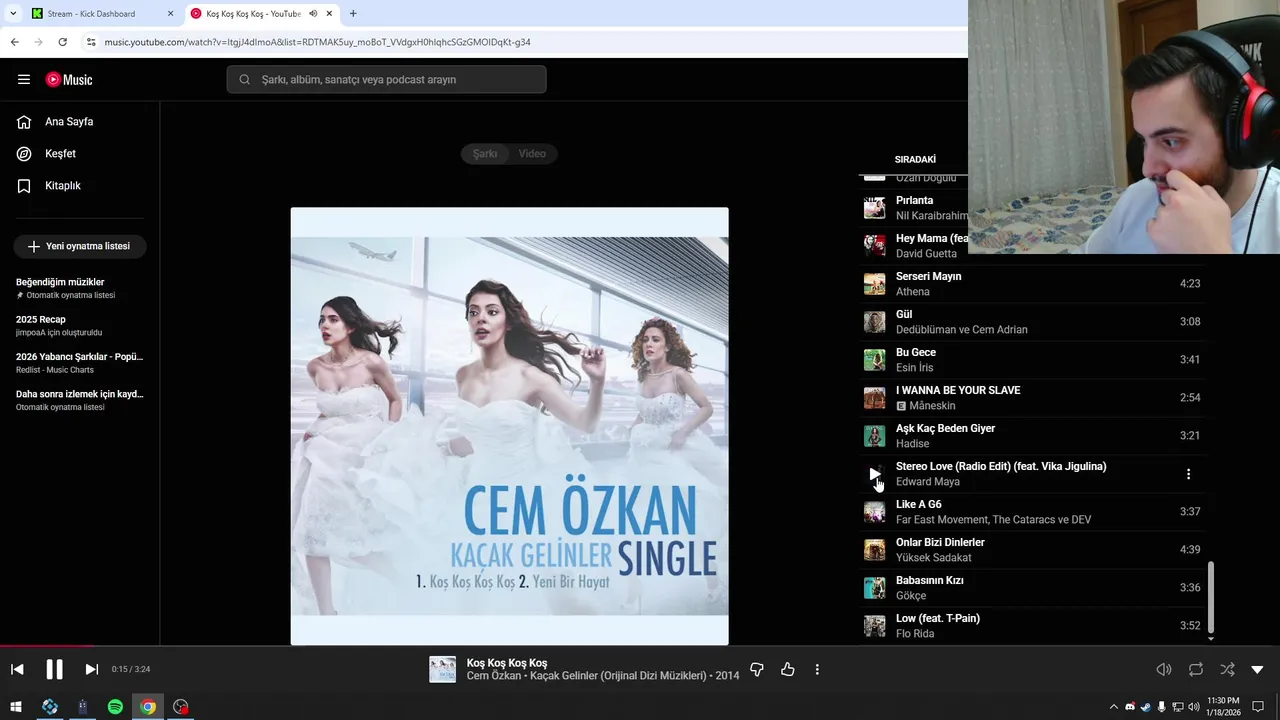Open the player volume control
This screenshot has height=720, width=1280.
tap(1164, 669)
